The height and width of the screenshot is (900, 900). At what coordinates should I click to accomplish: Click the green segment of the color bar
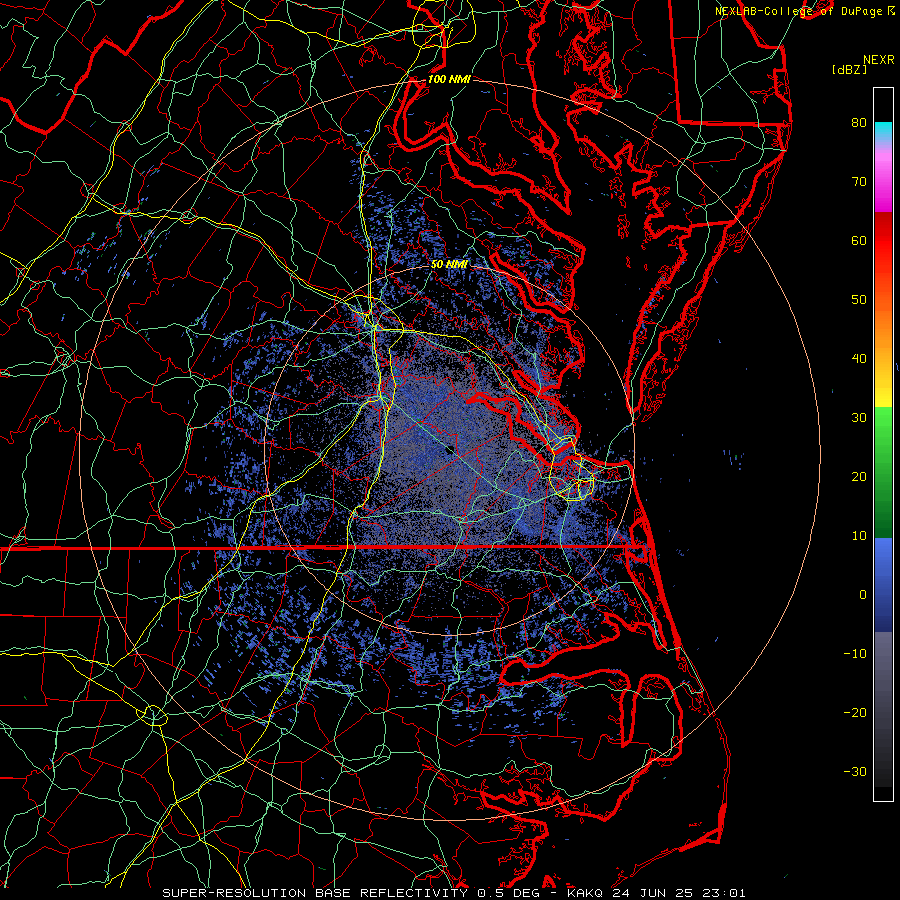[x=883, y=472]
